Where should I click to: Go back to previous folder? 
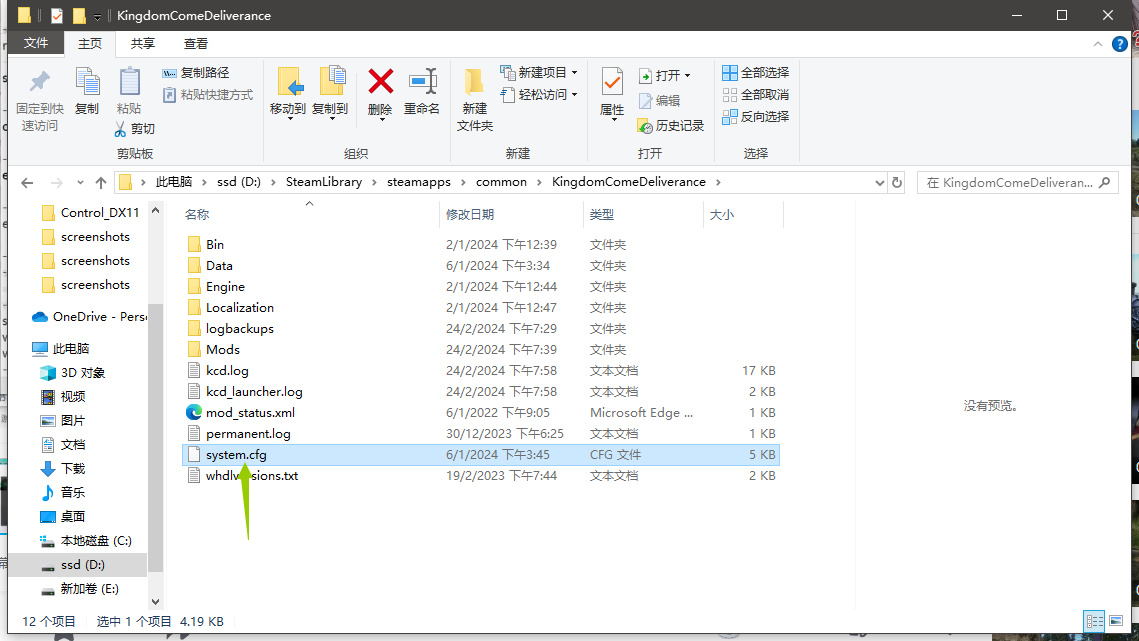pos(27,182)
